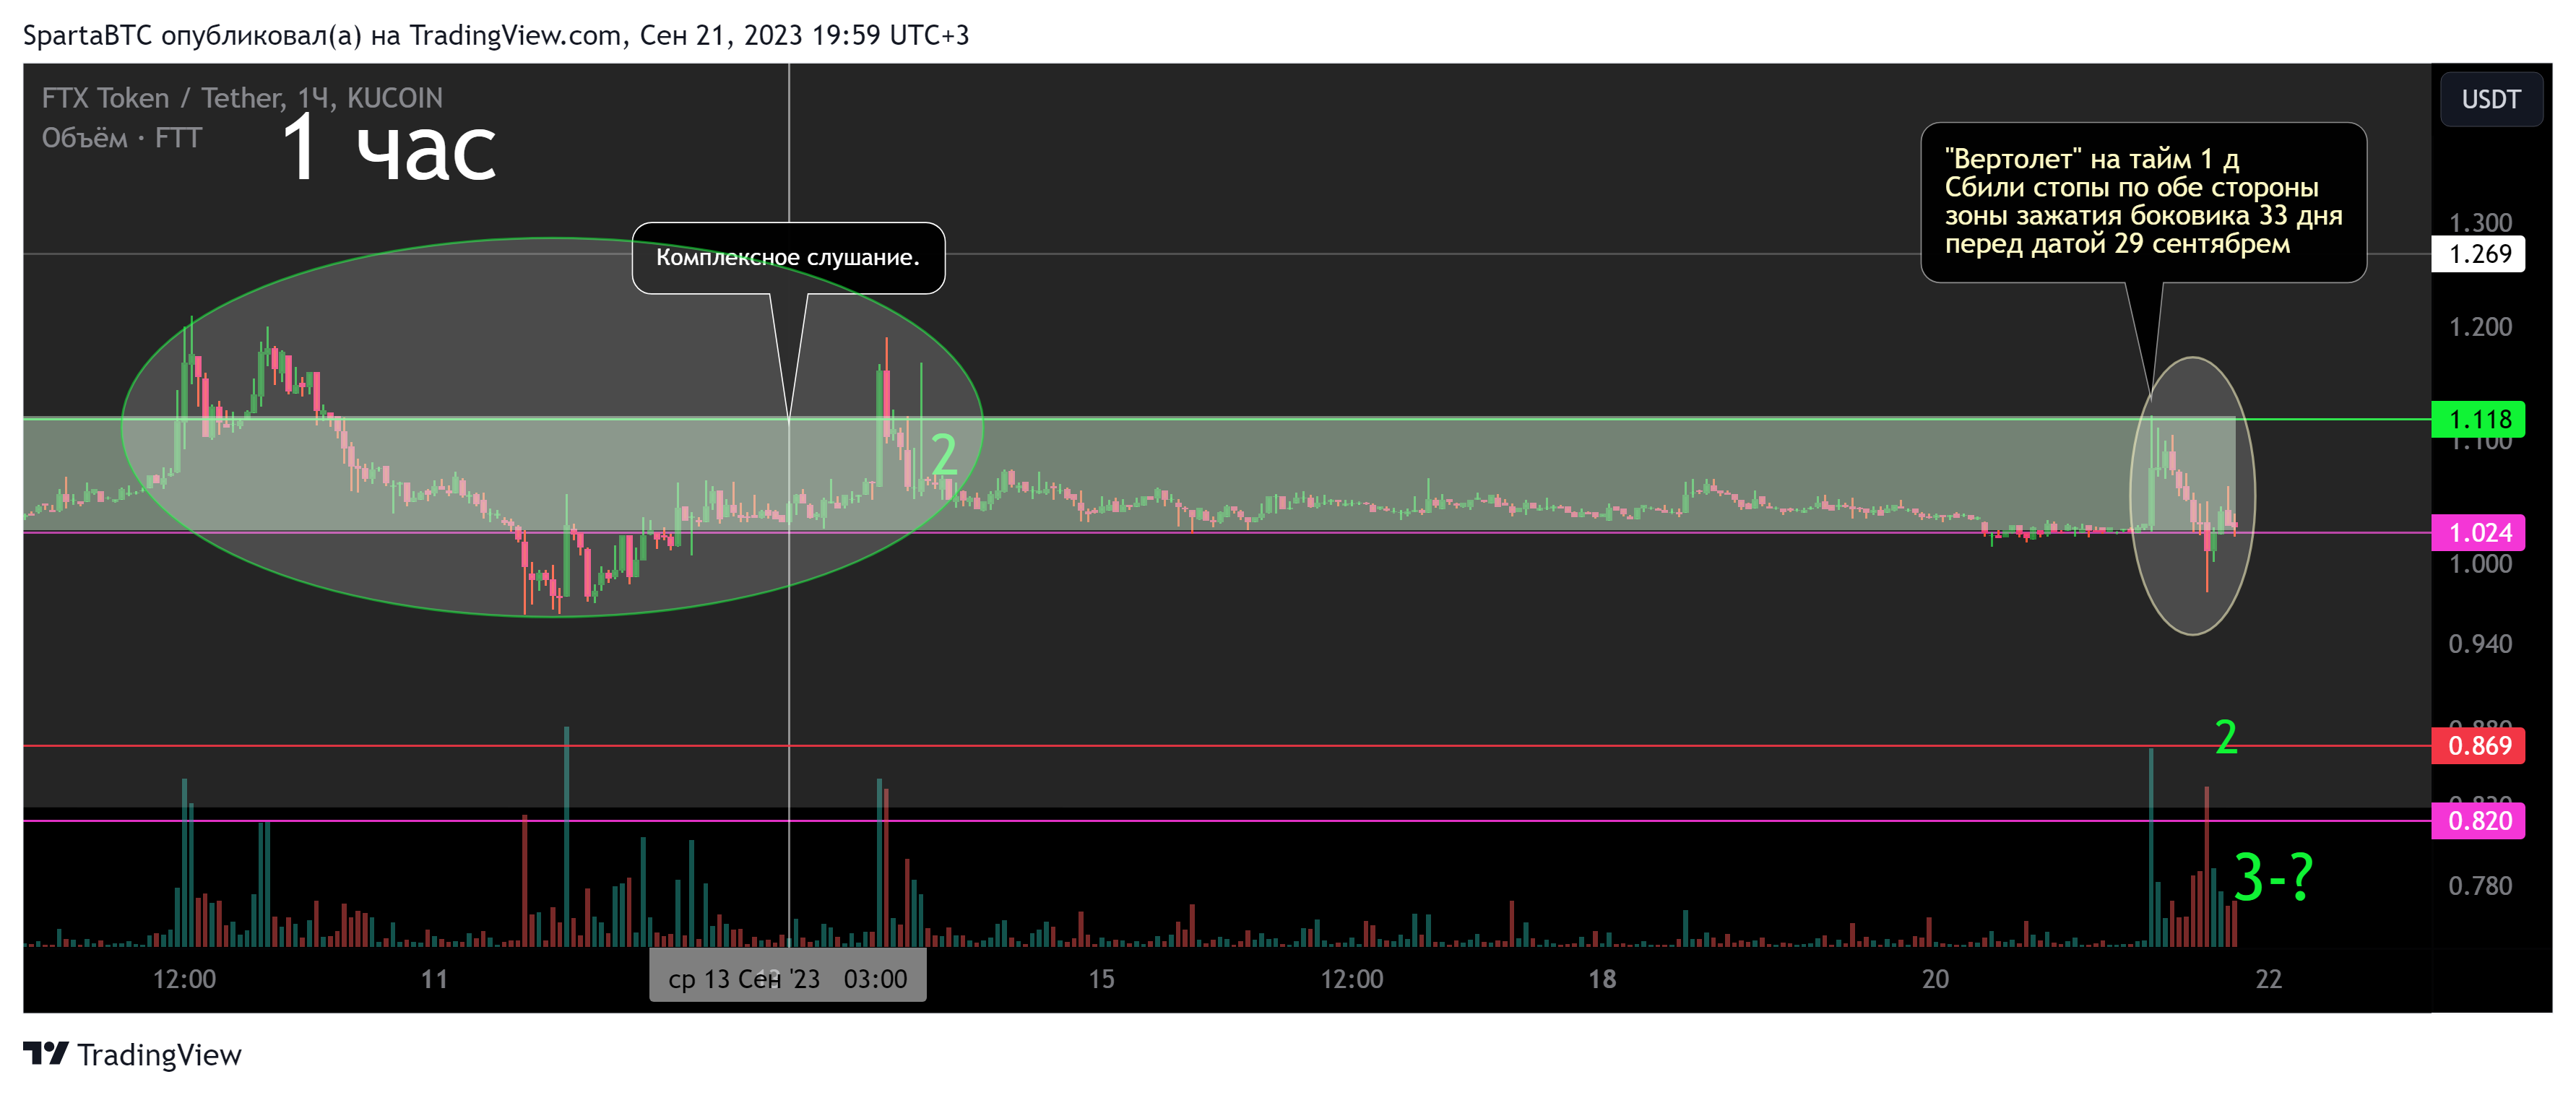The image size is (2576, 1095).
Task: Click the red 0.869 price label
Action: (x=2478, y=745)
